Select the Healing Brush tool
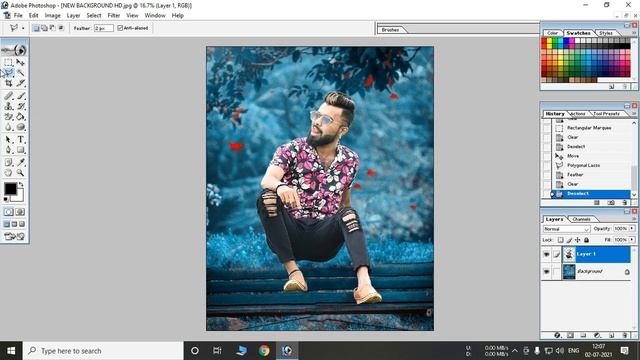 [8, 96]
